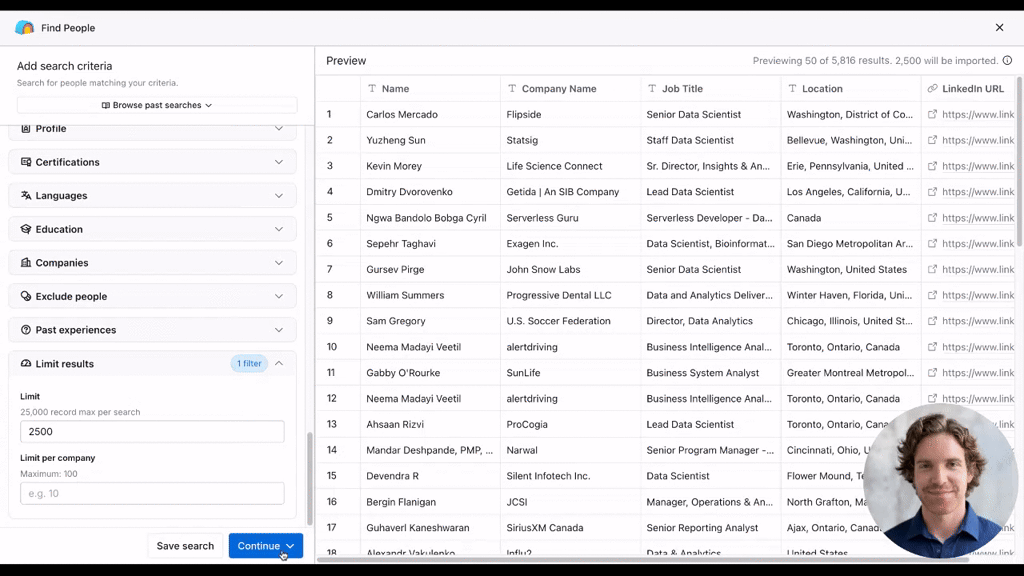The width and height of the screenshot is (1024, 576).
Task: Click the Limit per company input field
Action: (x=152, y=494)
